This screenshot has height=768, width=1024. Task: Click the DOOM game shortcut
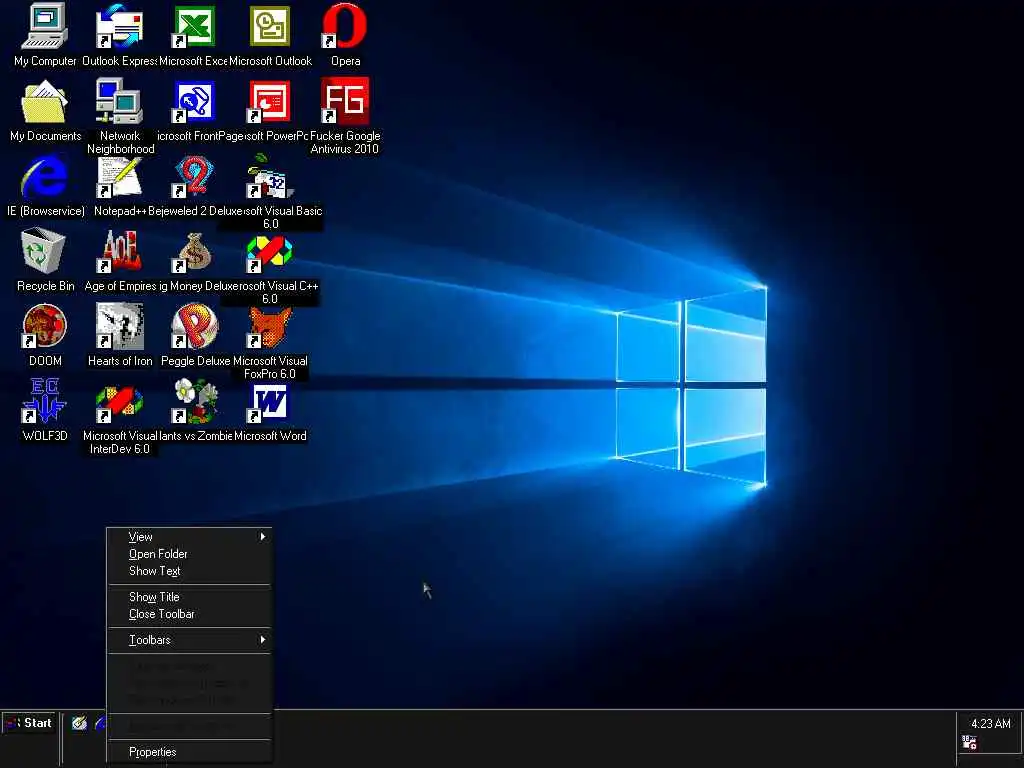[x=44, y=326]
